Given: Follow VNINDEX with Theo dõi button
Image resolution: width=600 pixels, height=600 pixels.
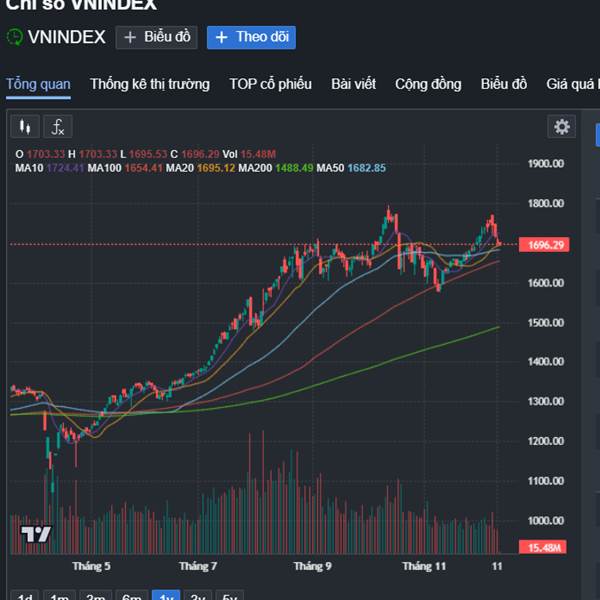Looking at the screenshot, I should tap(251, 38).
